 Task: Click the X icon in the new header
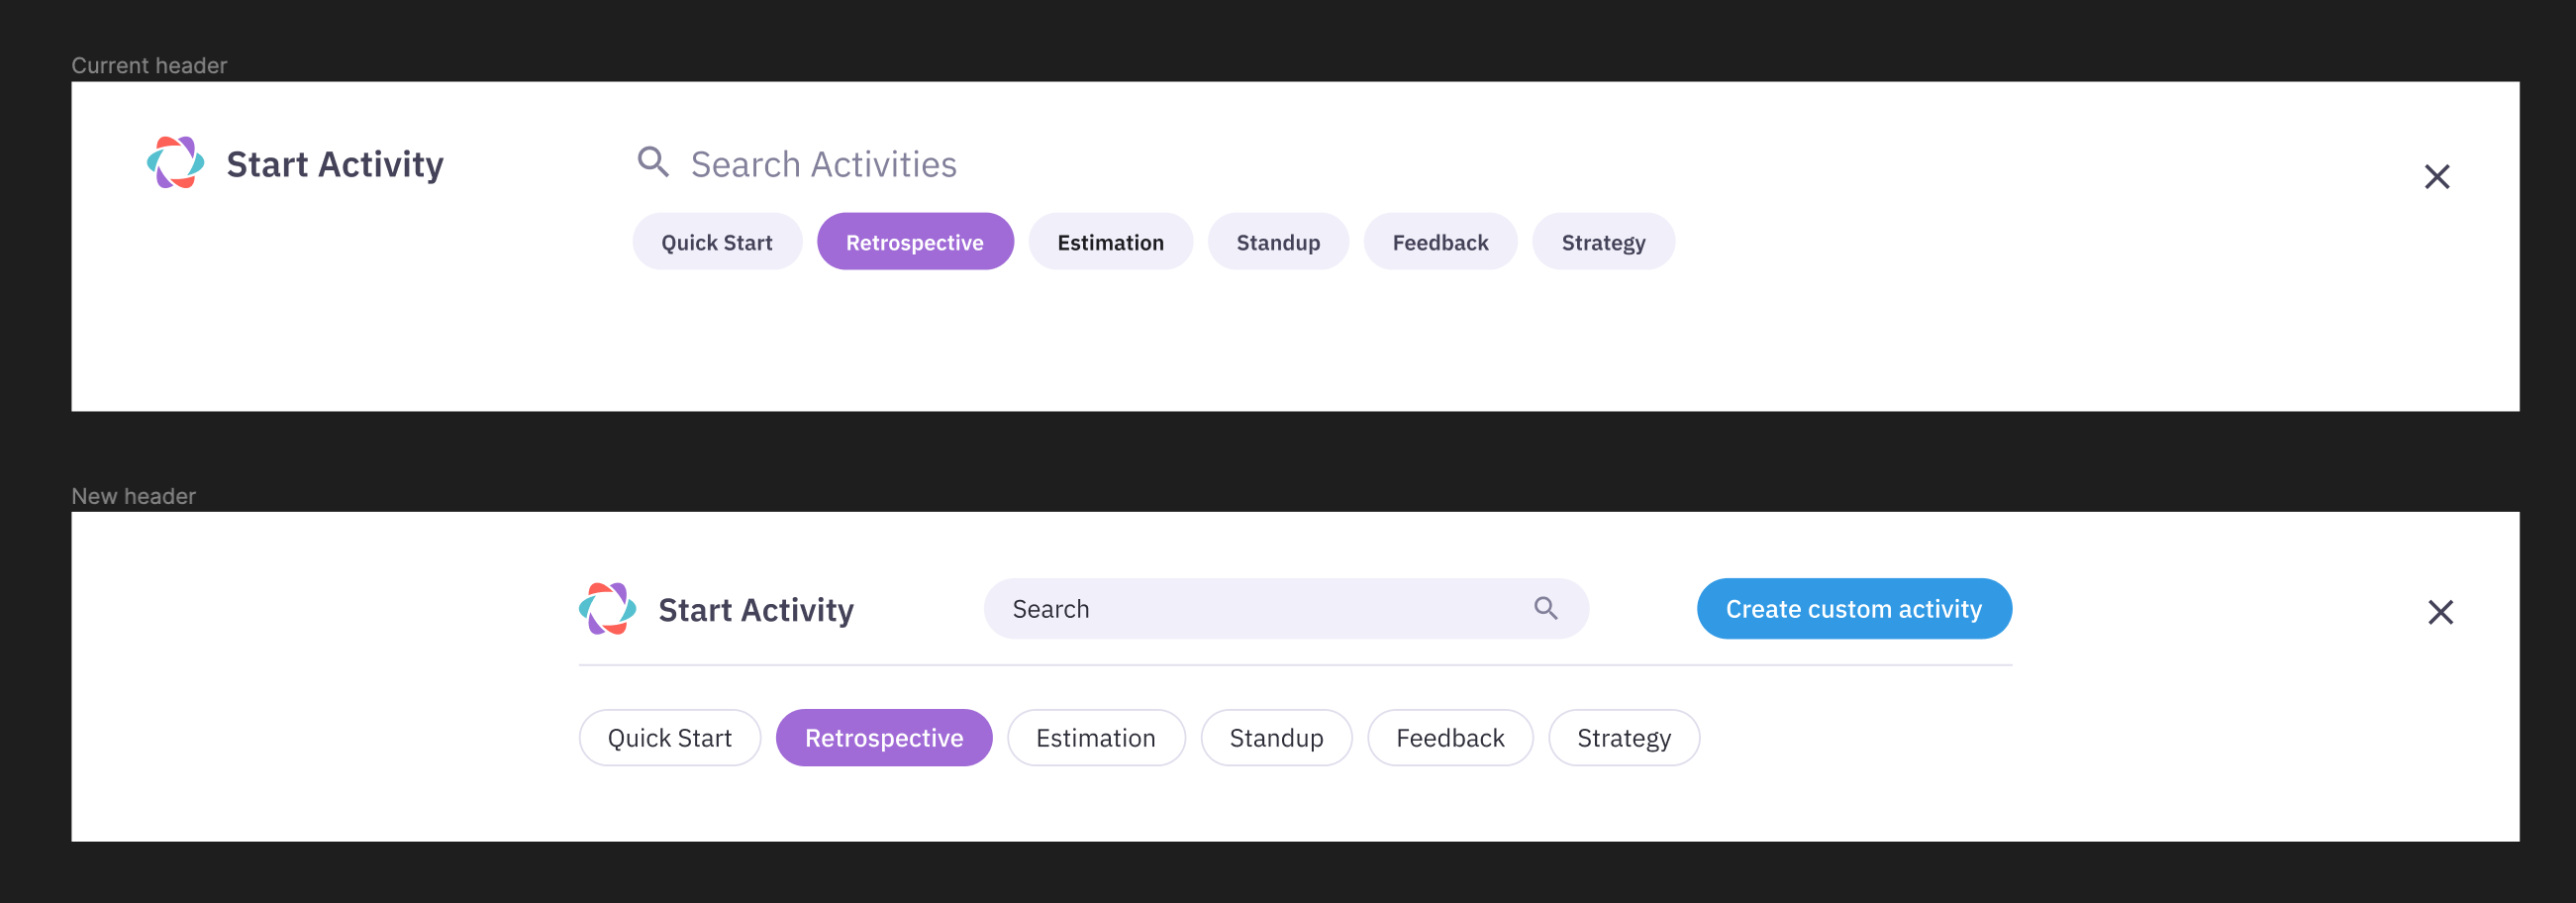2441,611
